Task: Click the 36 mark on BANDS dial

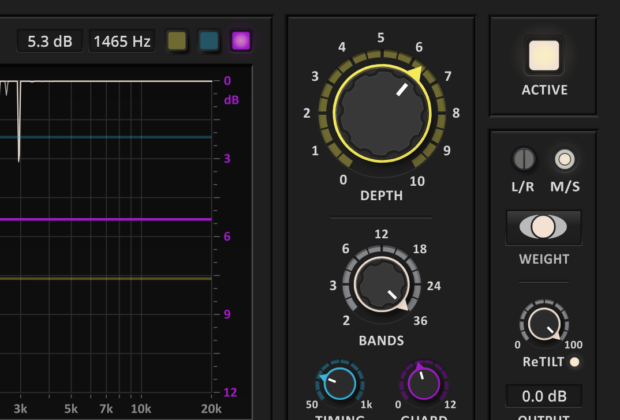Action: [420, 321]
